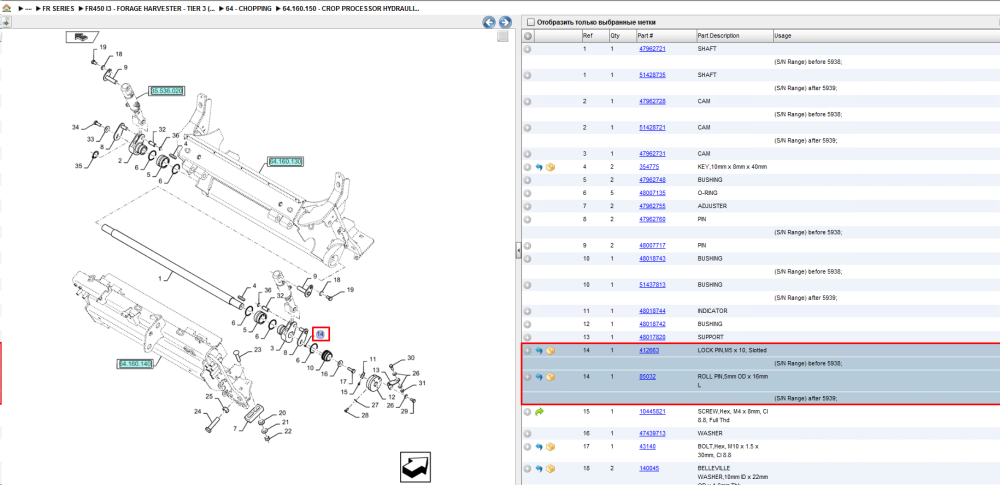Viewport: 1000px width, 485px height.
Task: Sort by the 'Ref' column header
Action: pos(594,36)
